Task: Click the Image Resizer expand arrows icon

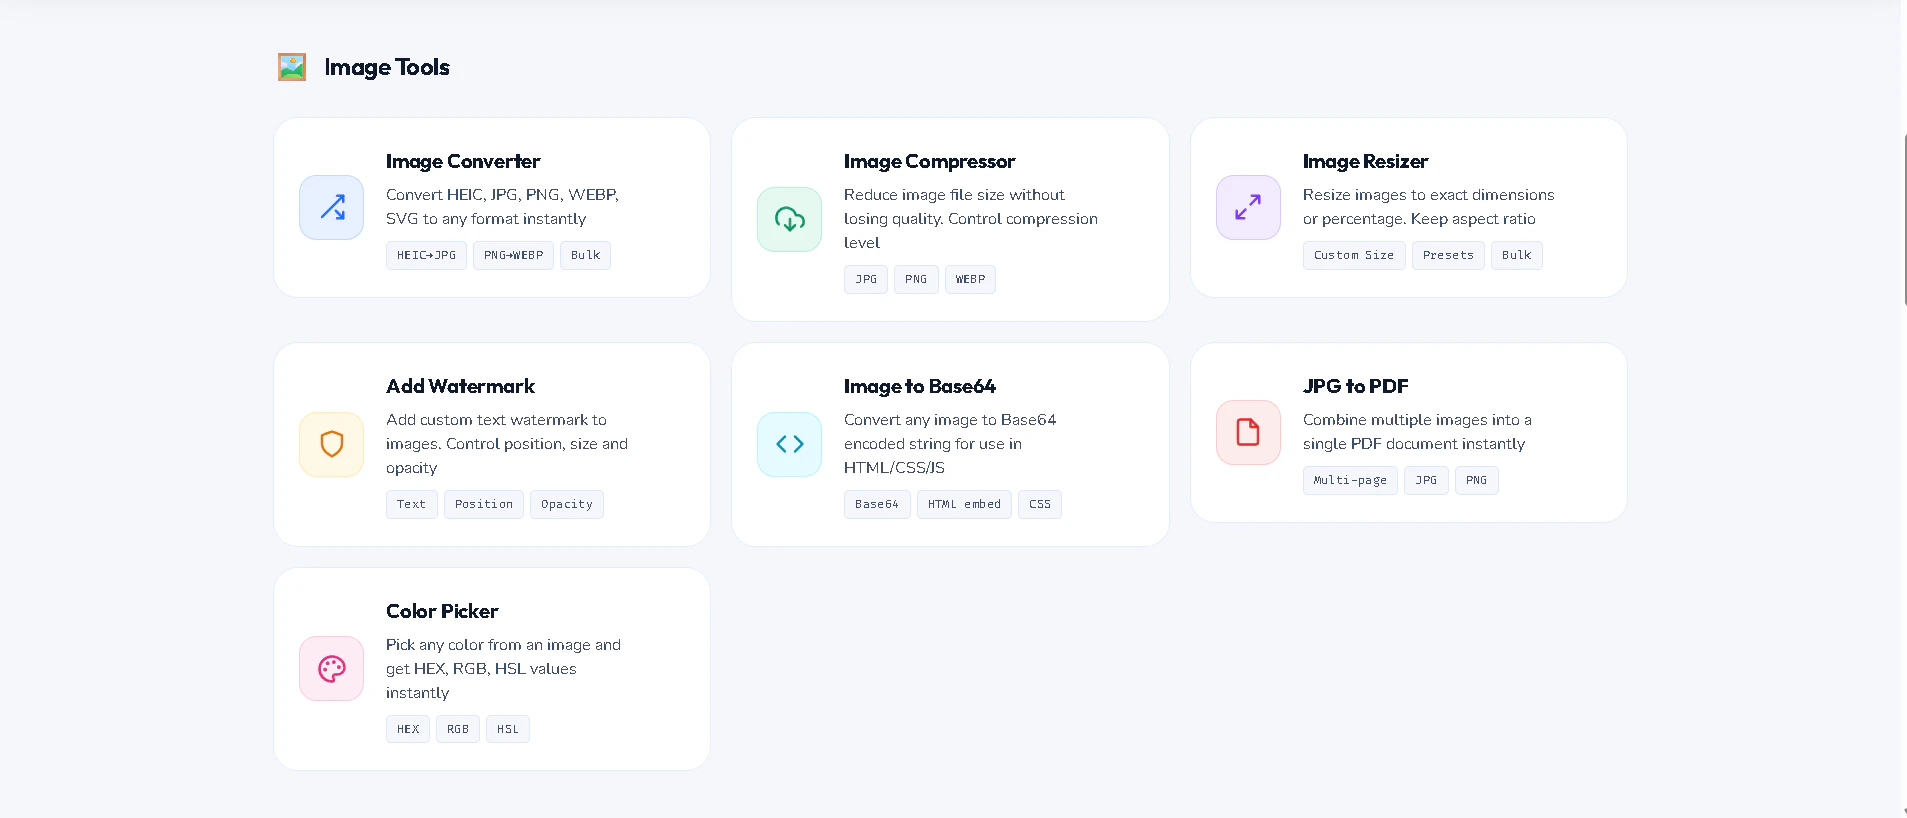Action: click(x=1248, y=208)
